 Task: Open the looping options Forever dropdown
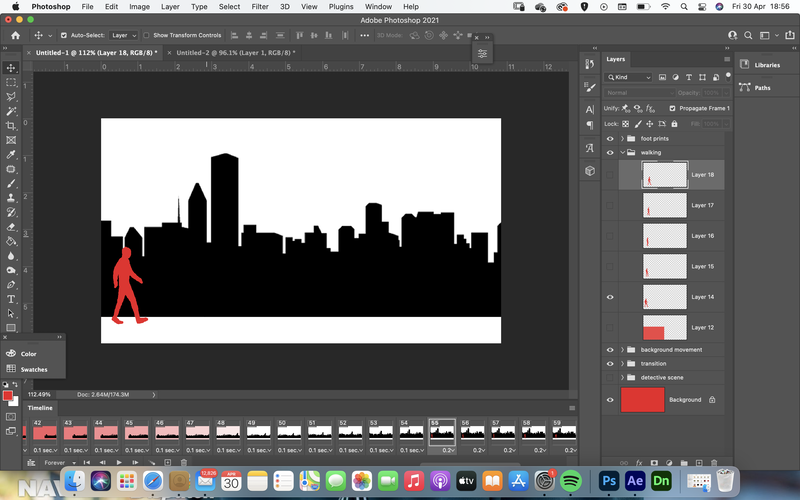coord(59,463)
